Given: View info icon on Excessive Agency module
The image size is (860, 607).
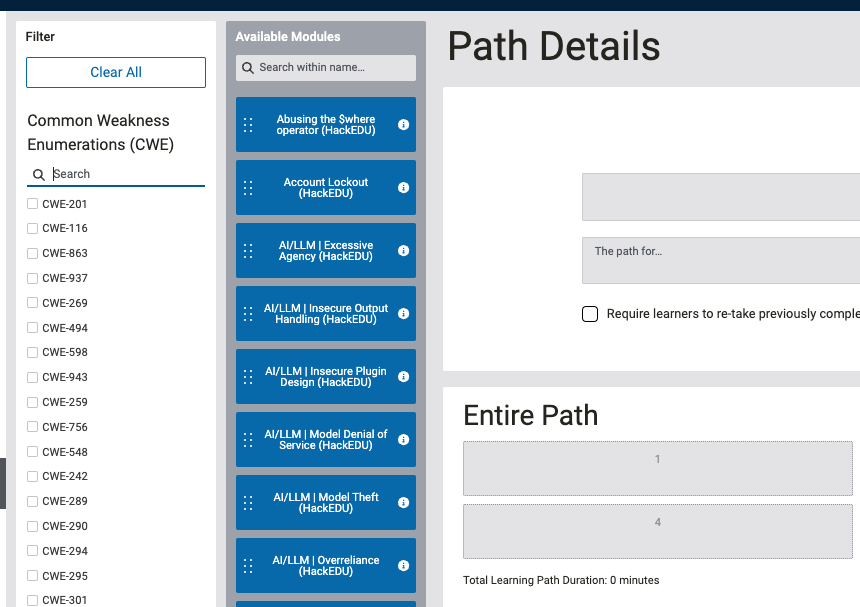Looking at the screenshot, I should click(x=403, y=251).
